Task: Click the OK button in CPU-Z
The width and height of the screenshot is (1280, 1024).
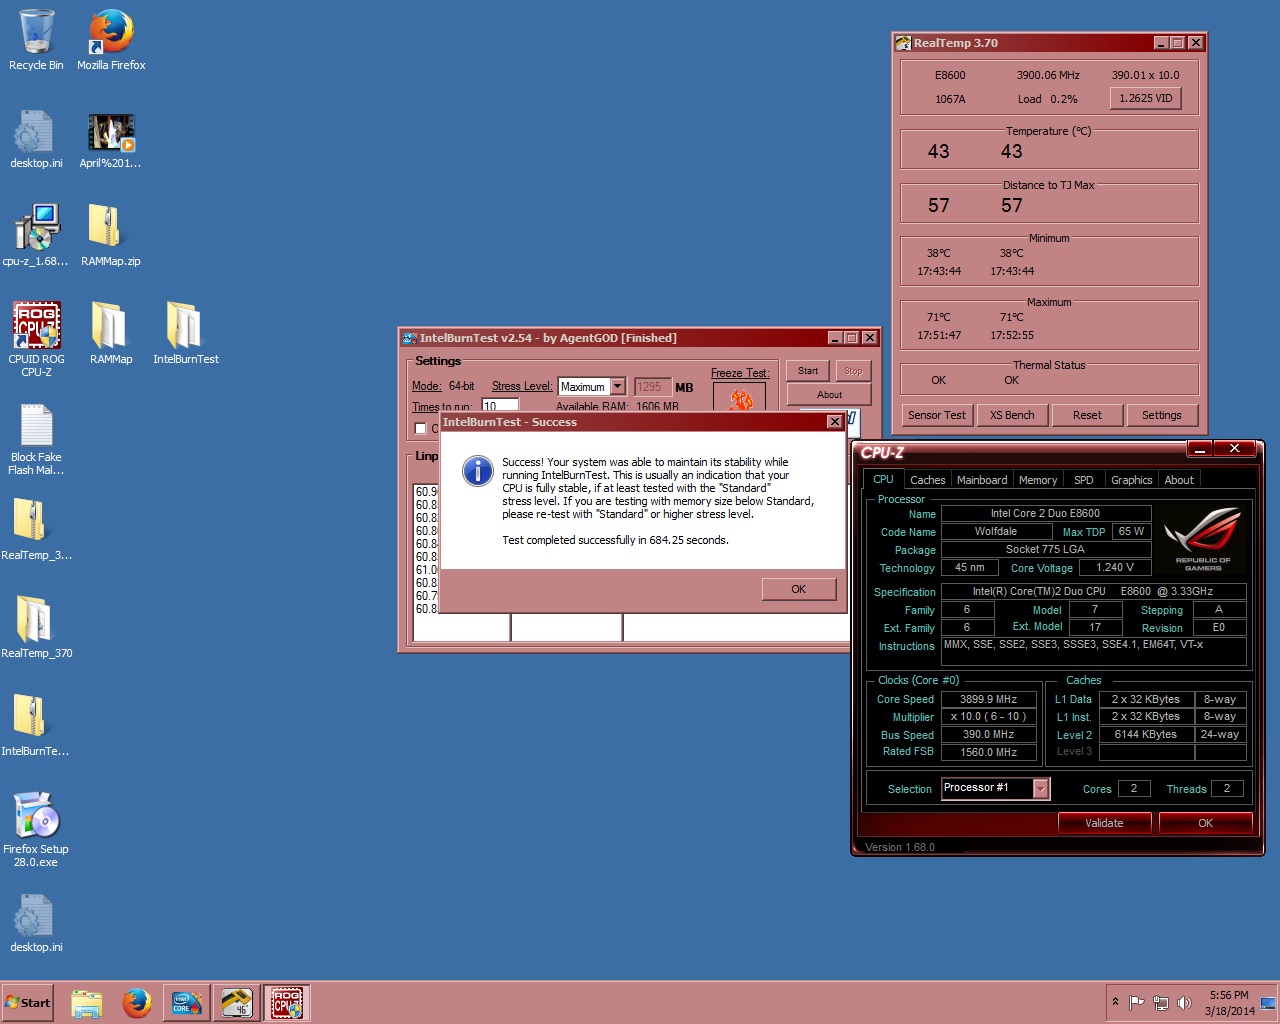Action: coord(1205,823)
